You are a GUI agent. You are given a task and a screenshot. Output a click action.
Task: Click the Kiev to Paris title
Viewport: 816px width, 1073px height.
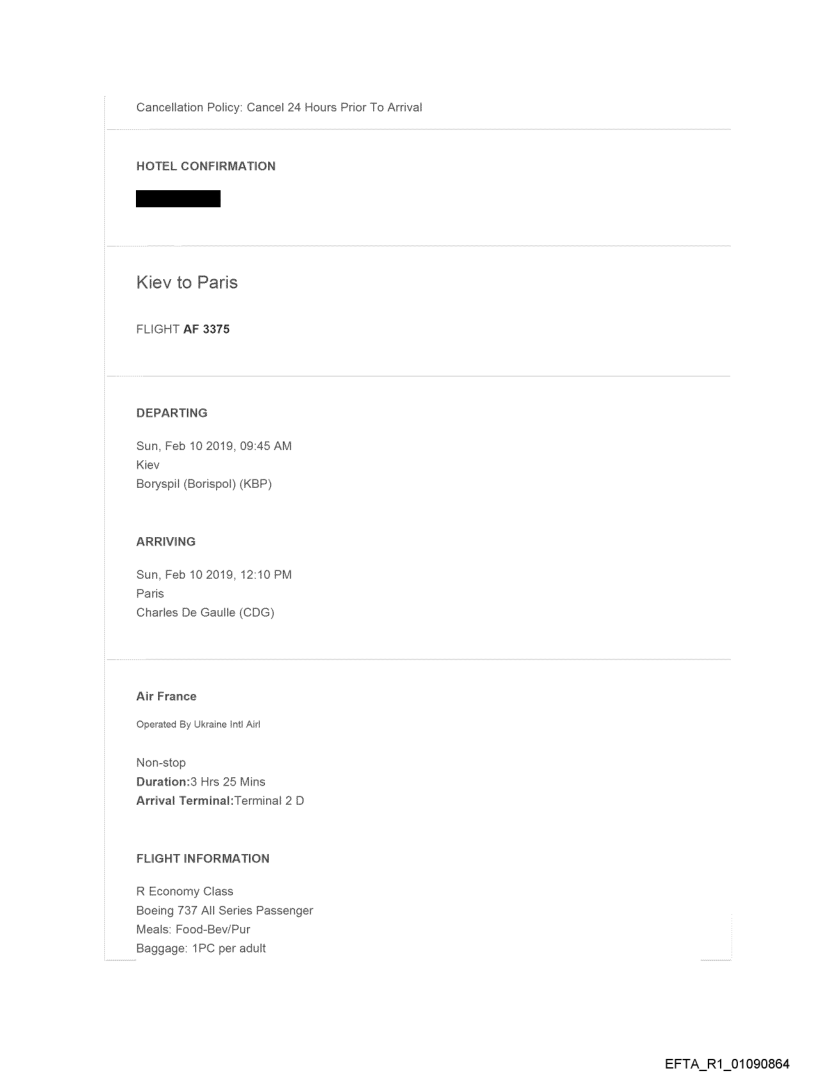pos(187,283)
